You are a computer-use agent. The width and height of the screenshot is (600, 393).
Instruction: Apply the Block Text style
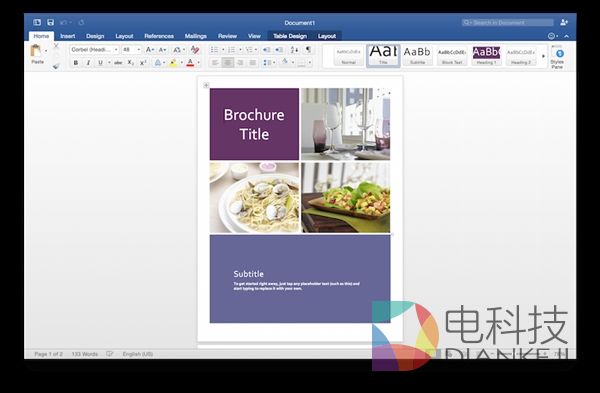tap(452, 56)
